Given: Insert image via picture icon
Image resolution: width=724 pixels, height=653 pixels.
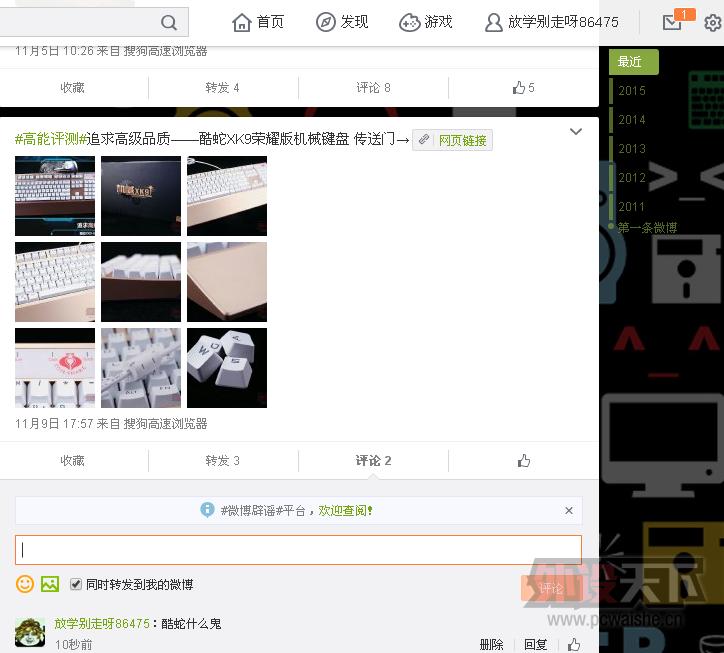Looking at the screenshot, I should tap(50, 584).
